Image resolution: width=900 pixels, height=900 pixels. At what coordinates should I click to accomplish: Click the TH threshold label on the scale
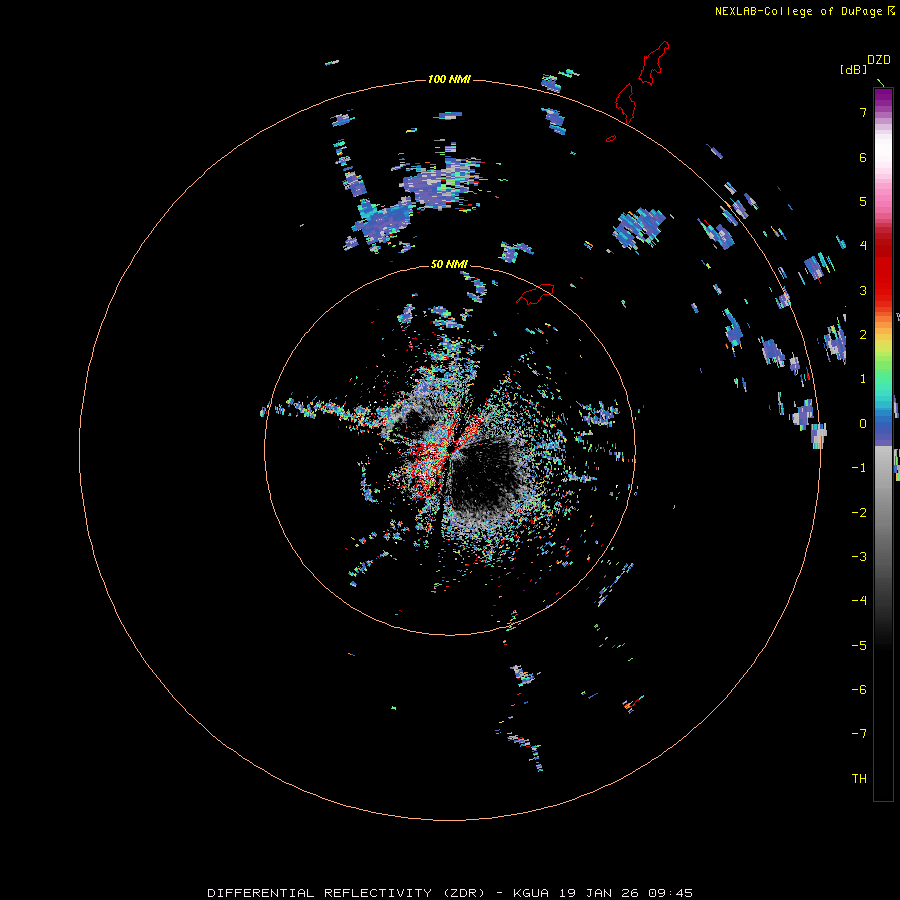click(859, 779)
